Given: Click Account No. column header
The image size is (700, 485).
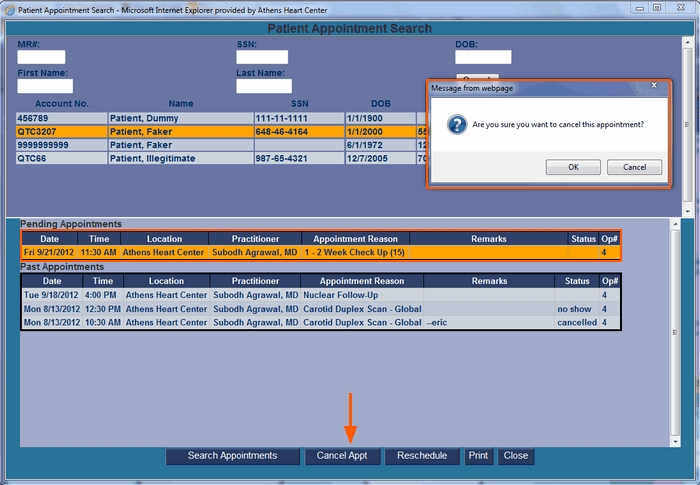Looking at the screenshot, I should click(62, 104).
